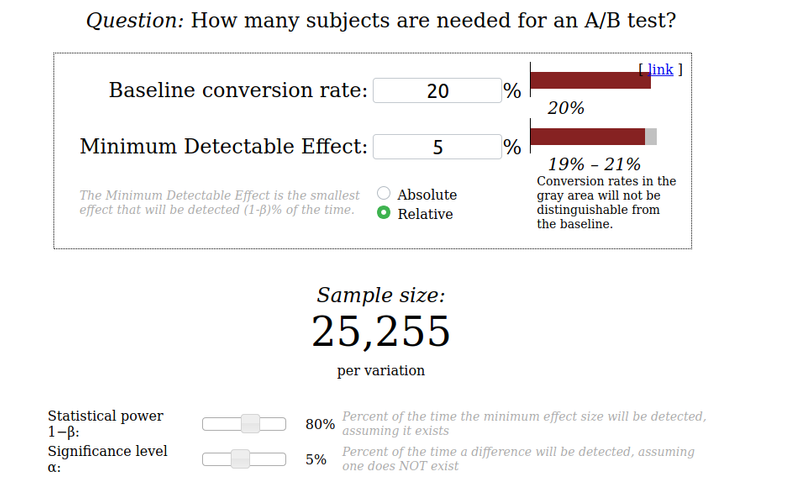Click the Minimum Detectable Effect input field

[x=437, y=147]
